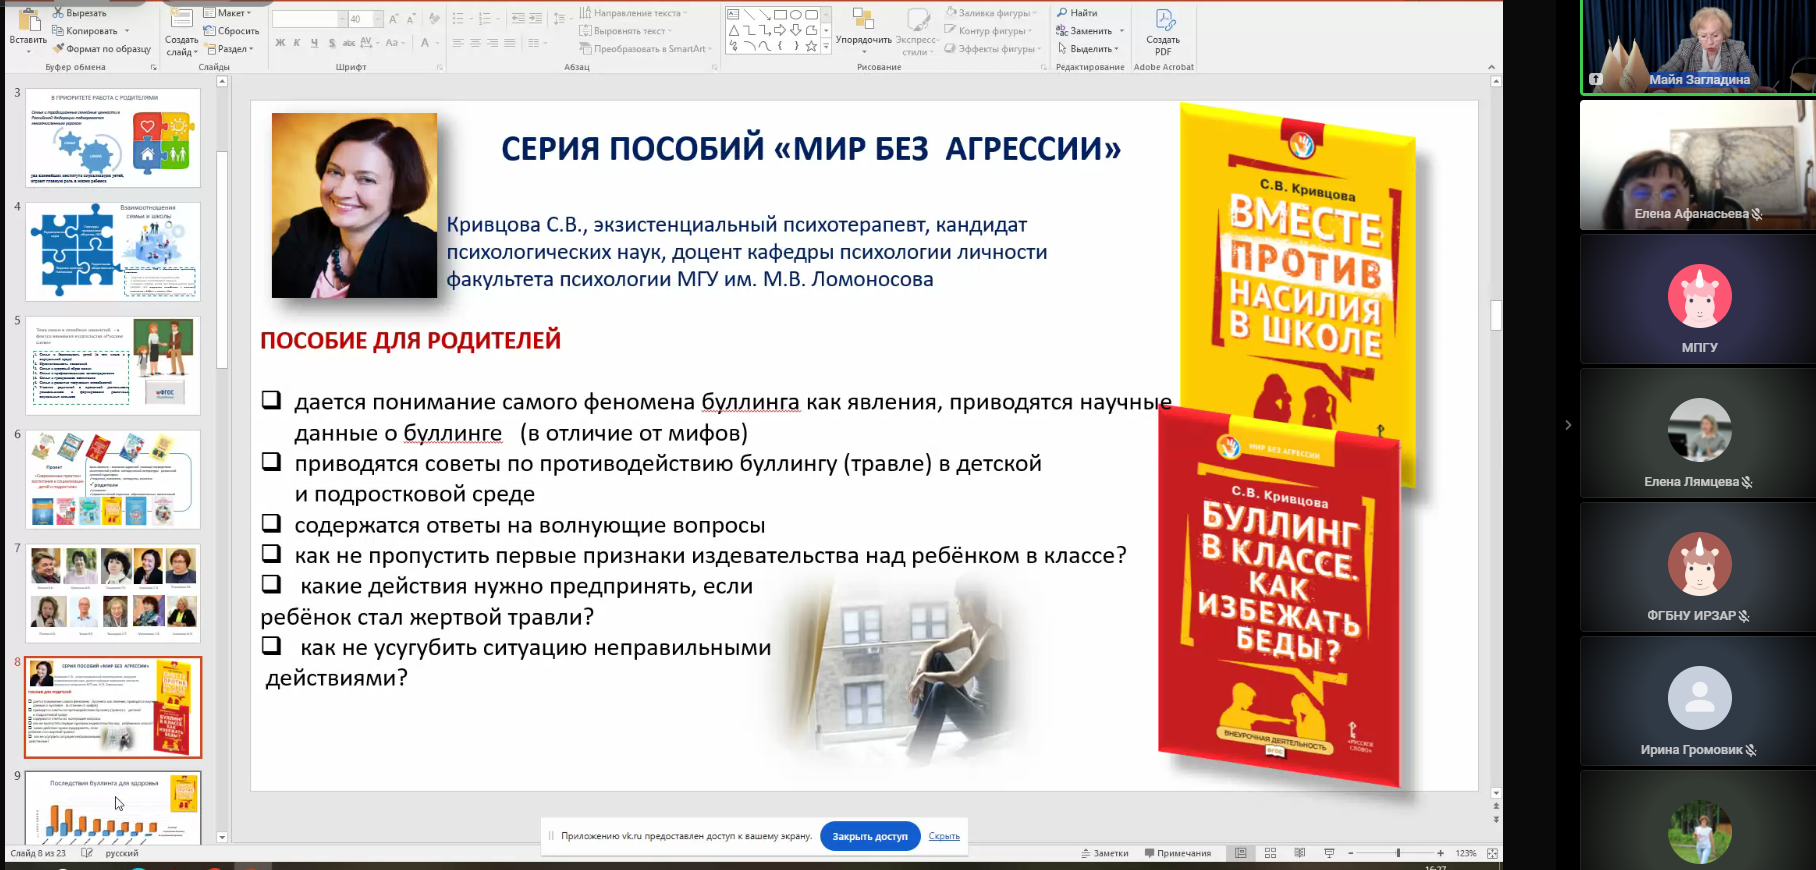Open Notes (Заметки) in status bar
1816x870 pixels.
pos(1105,853)
